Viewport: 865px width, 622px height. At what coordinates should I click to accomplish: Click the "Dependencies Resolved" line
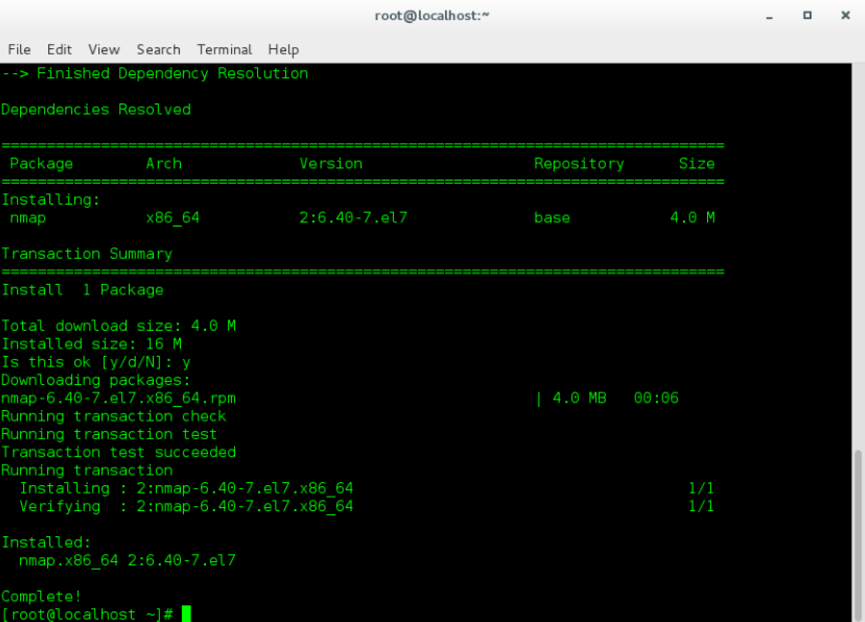pyautogui.click(x=95, y=109)
